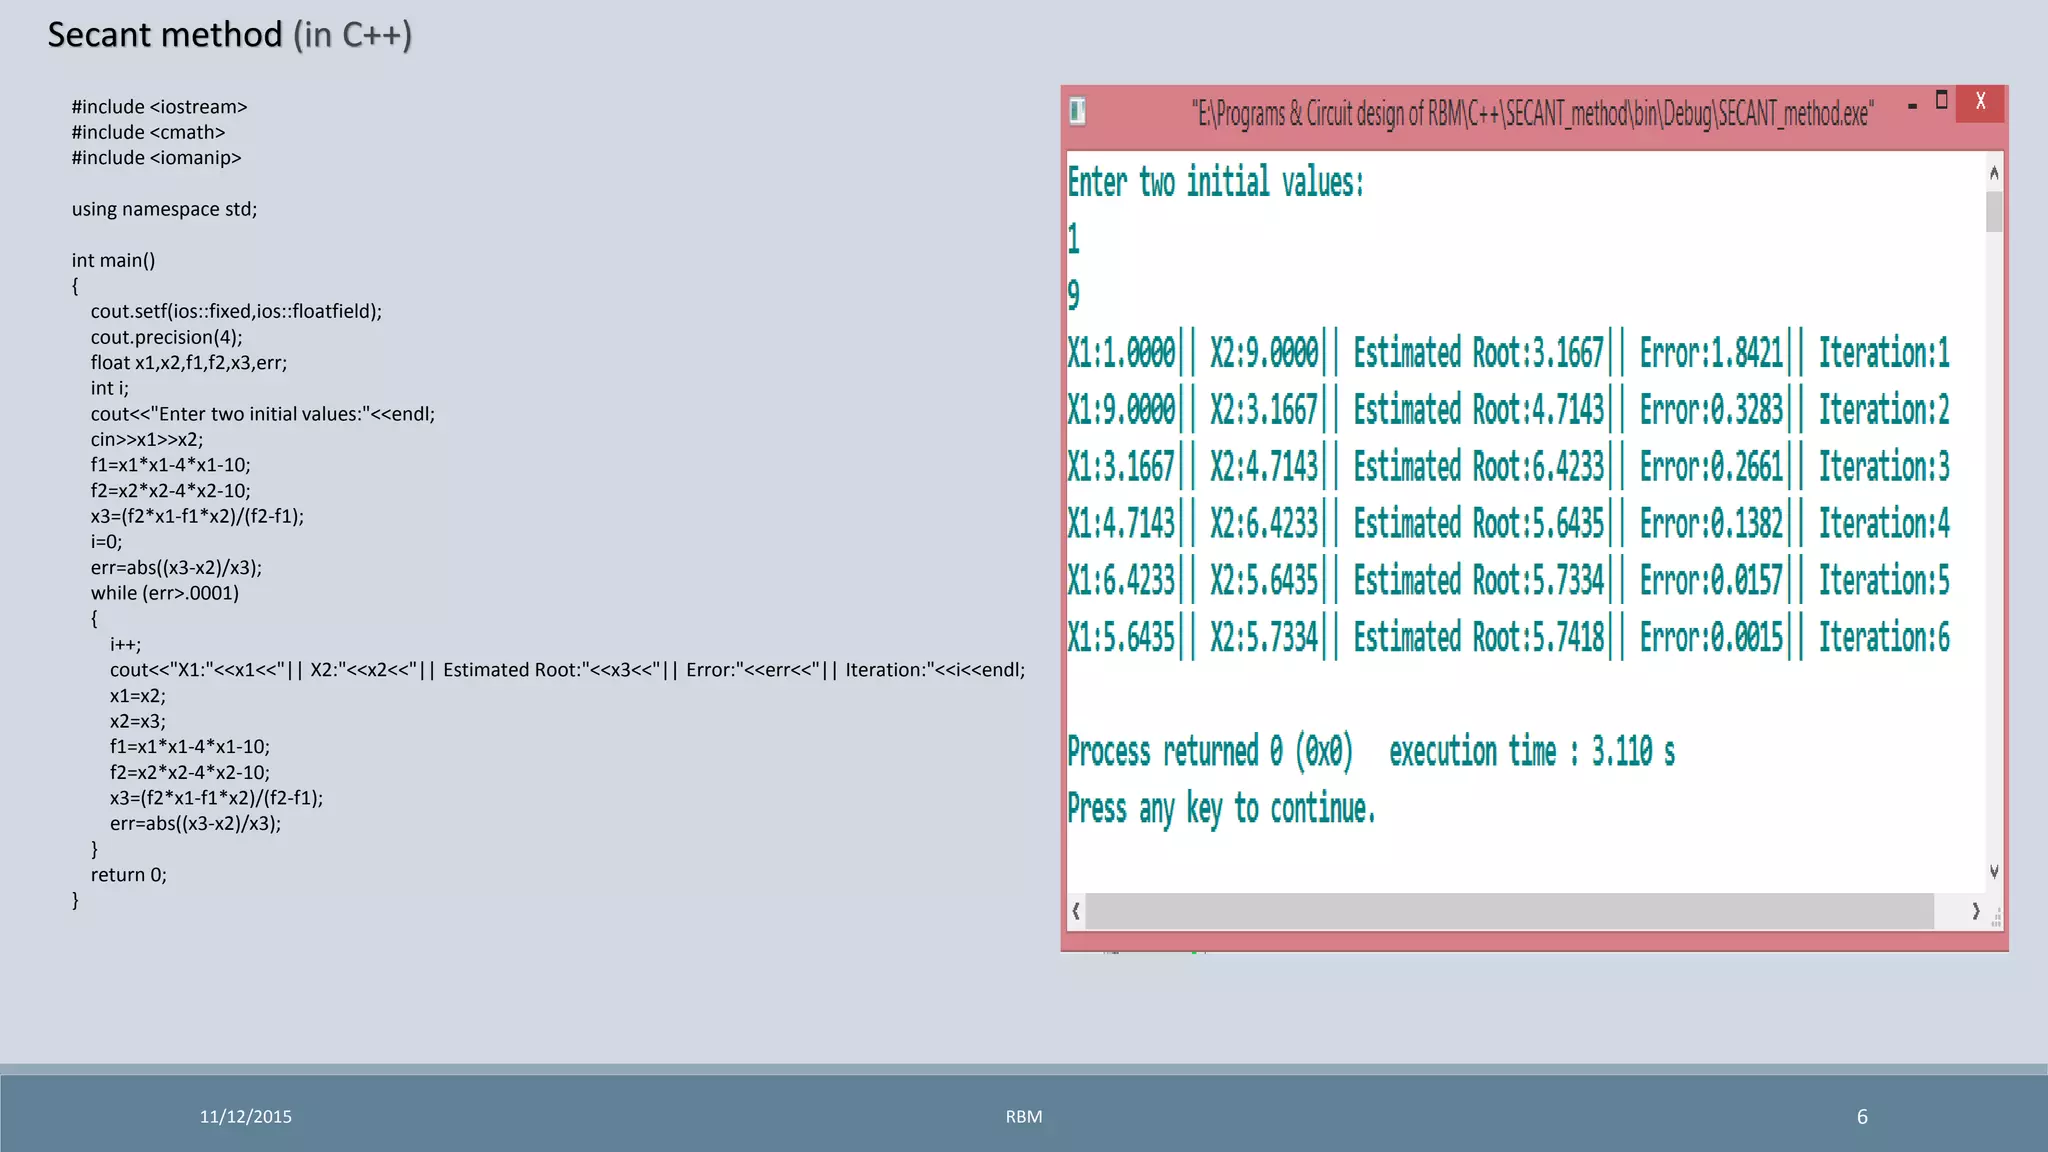Click the 'using namespace std;' code line
This screenshot has height=1152, width=2048.
coord(164,209)
